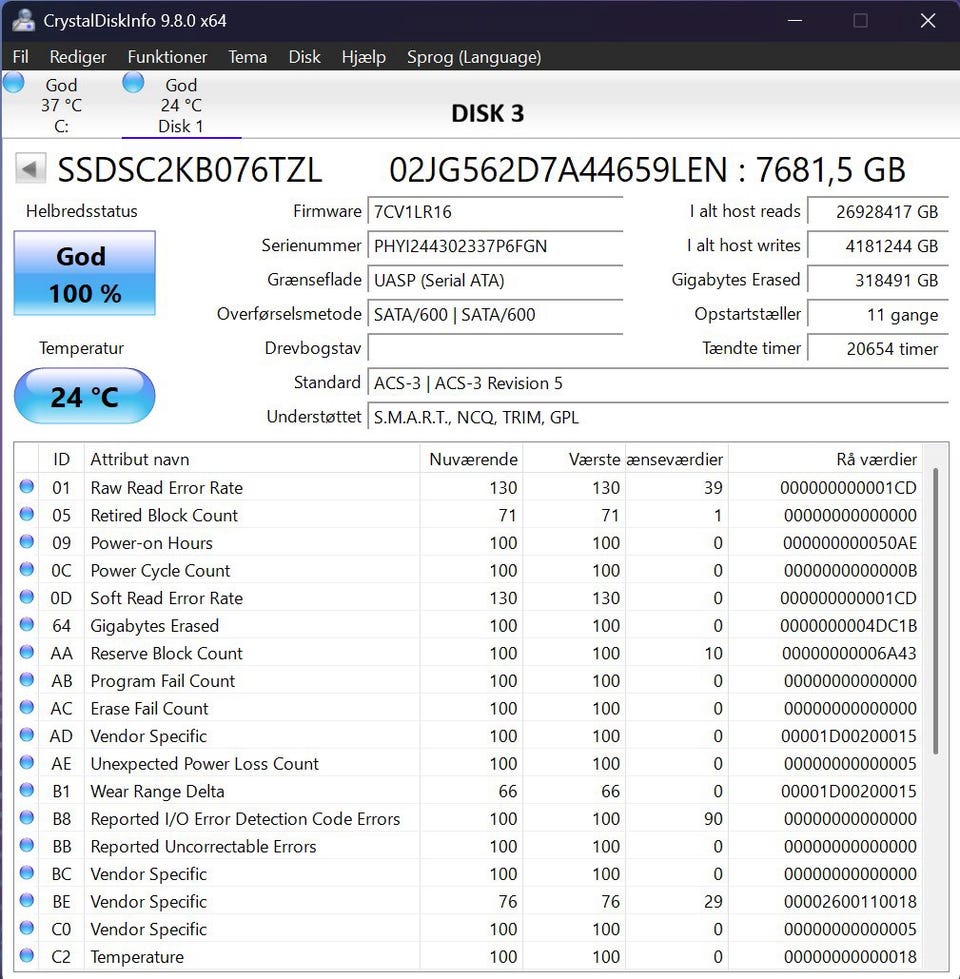Click the previous disk arrow icon

click(x=31, y=169)
